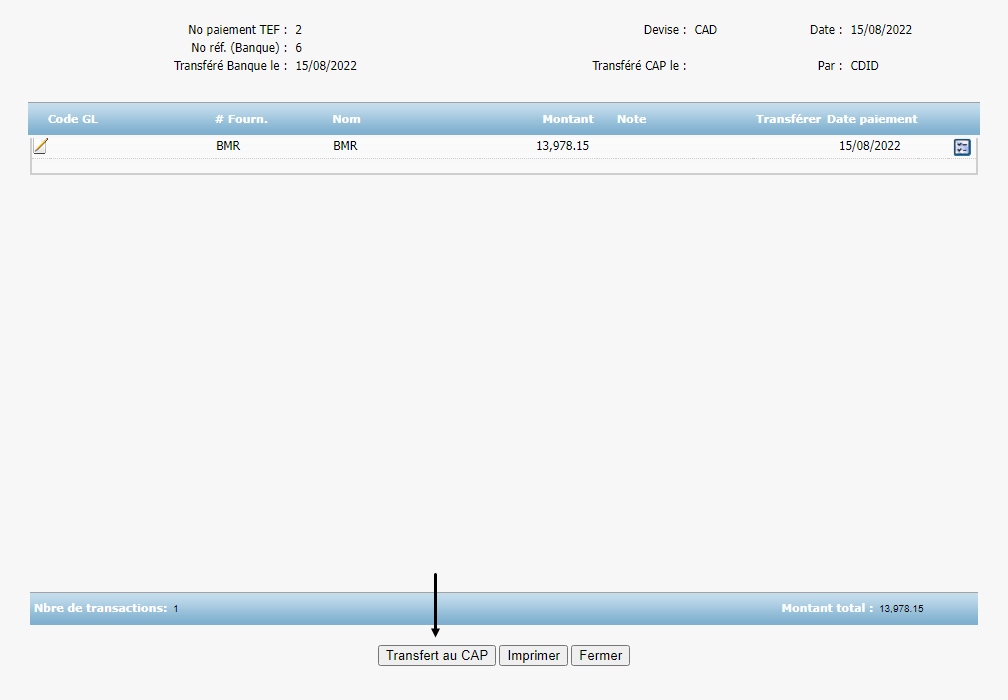Image resolution: width=1008 pixels, height=700 pixels.
Task: Sort by the Code GL column header
Action: [x=73, y=119]
